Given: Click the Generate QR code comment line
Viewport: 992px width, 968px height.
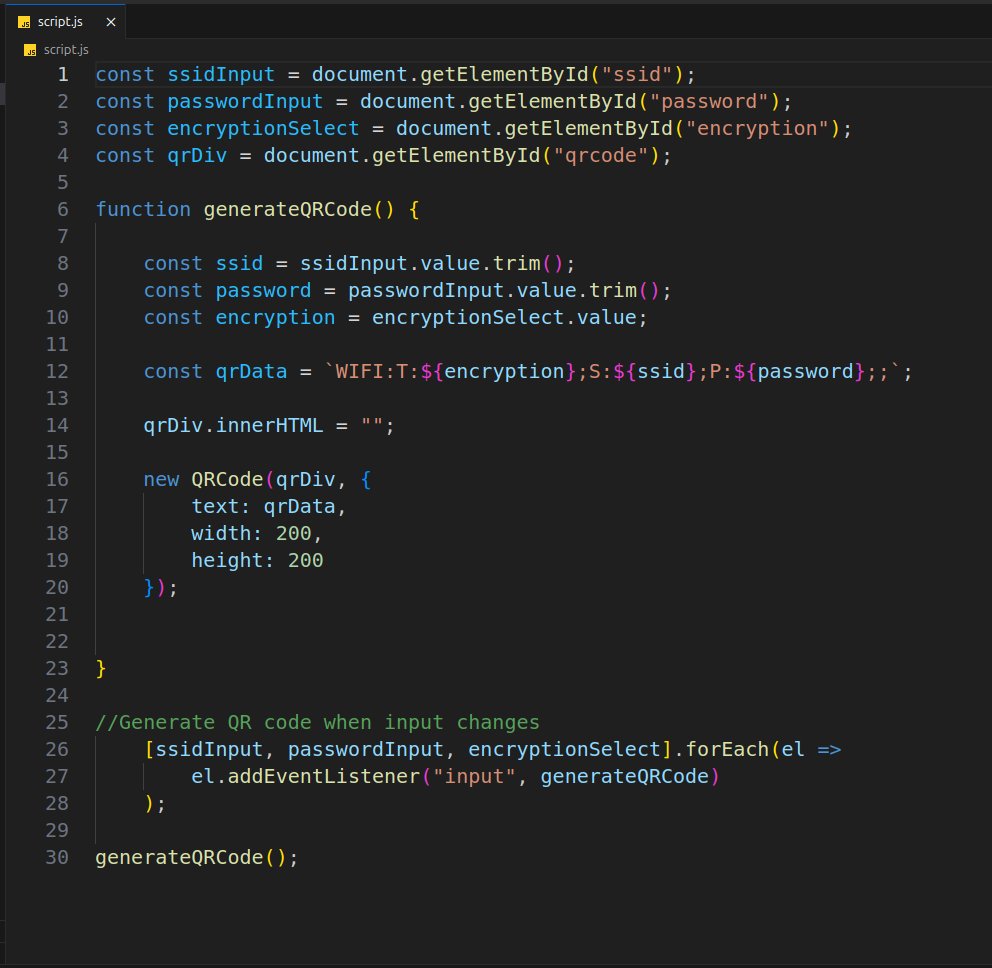Looking at the screenshot, I should click(x=318, y=723).
